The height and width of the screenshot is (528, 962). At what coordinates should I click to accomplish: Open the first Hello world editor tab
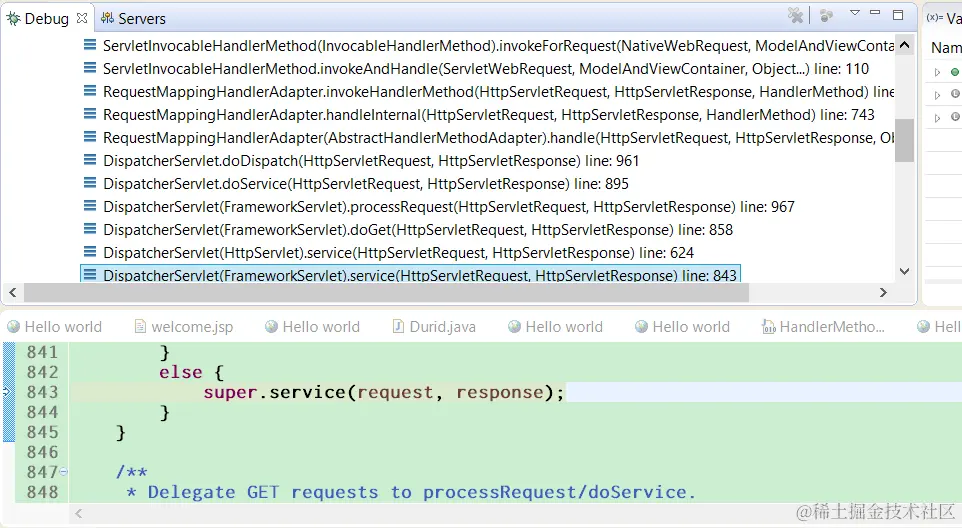point(55,327)
